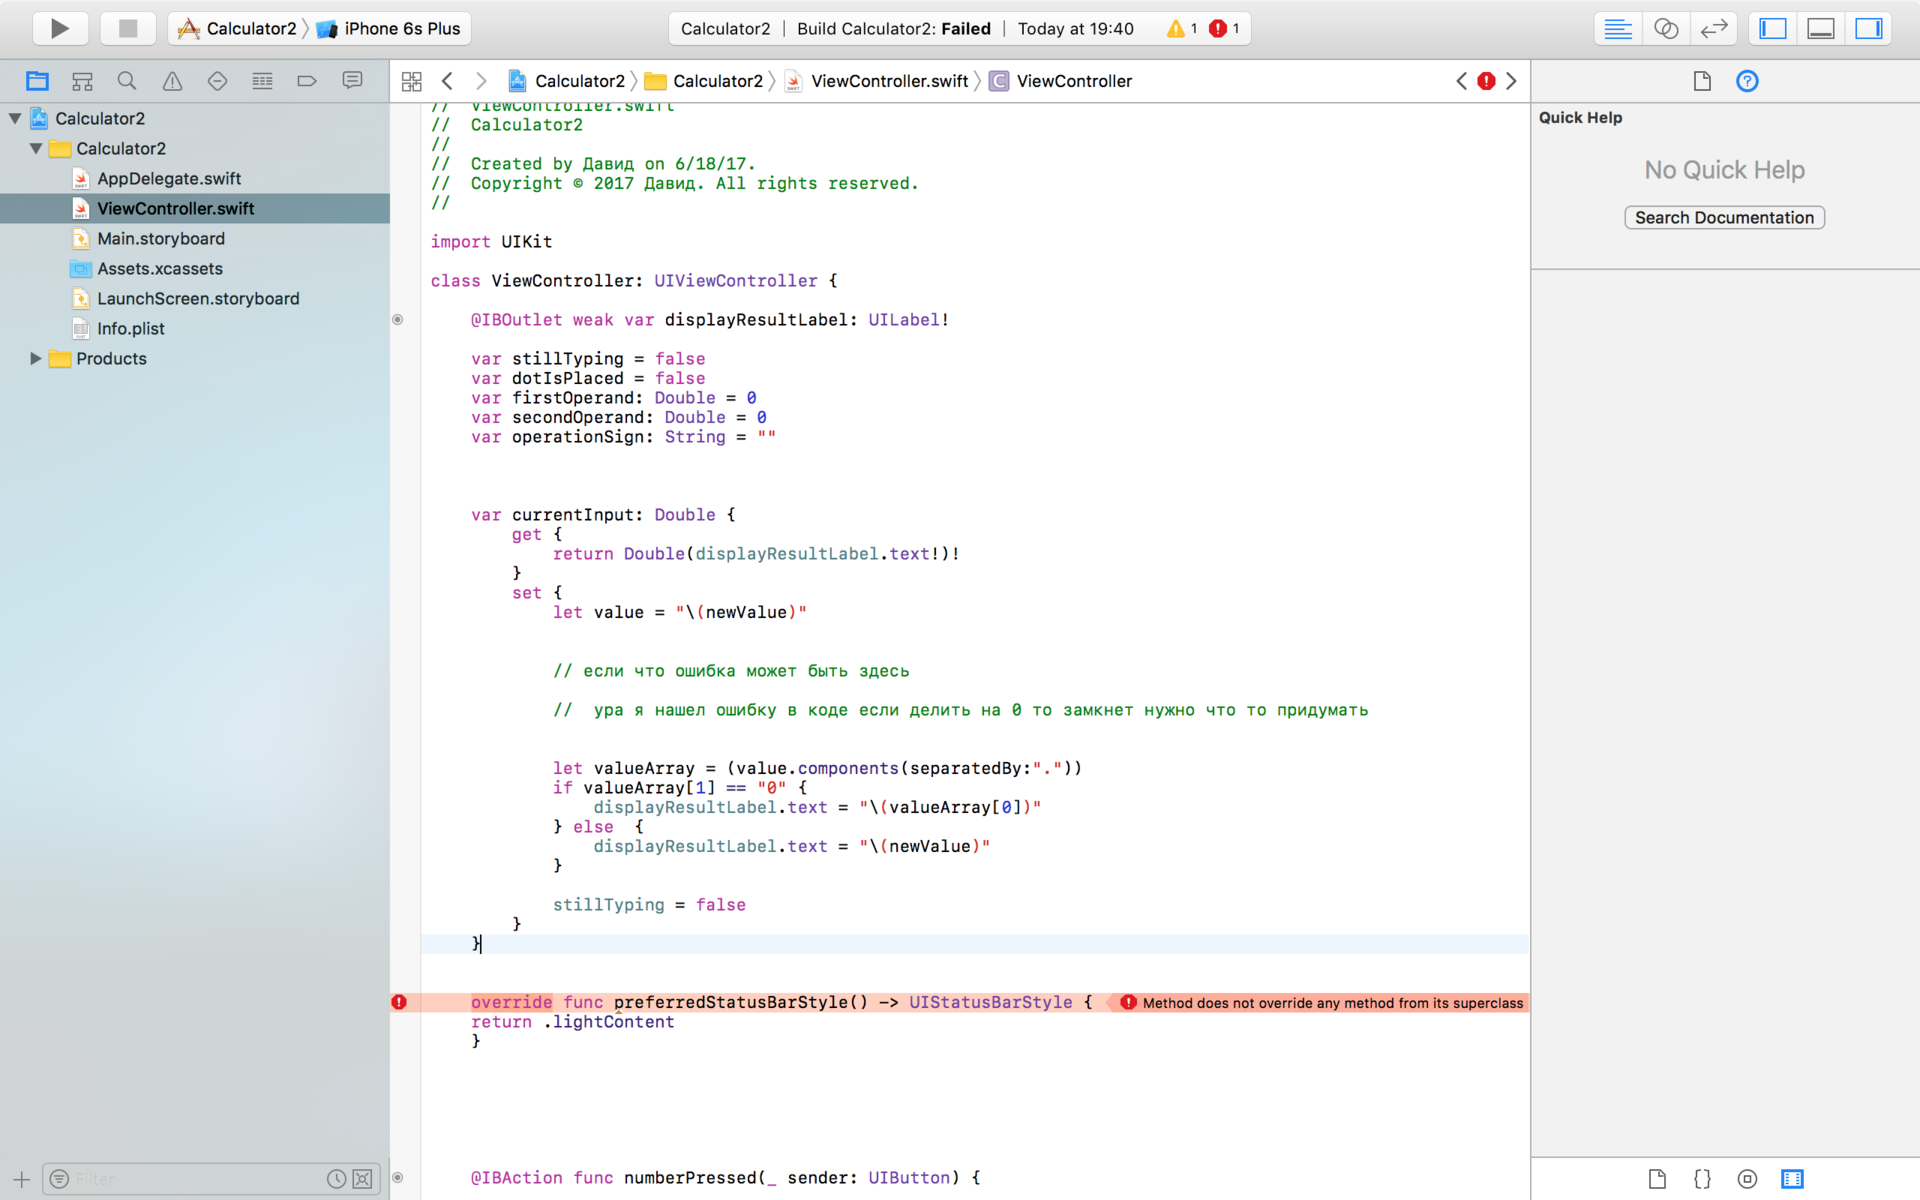Toggle the Utilities panel visibility
The image size is (1920, 1200).
tap(1869, 28)
